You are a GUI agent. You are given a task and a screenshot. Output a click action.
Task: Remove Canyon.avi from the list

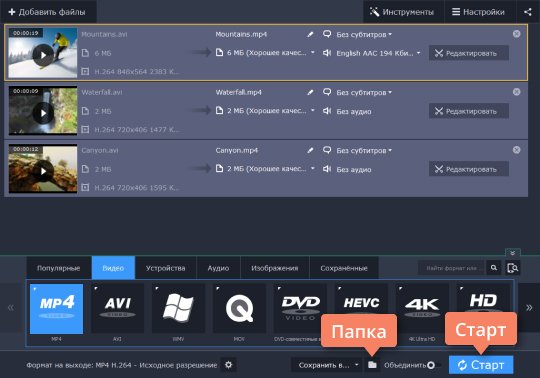pyautogui.click(x=517, y=150)
